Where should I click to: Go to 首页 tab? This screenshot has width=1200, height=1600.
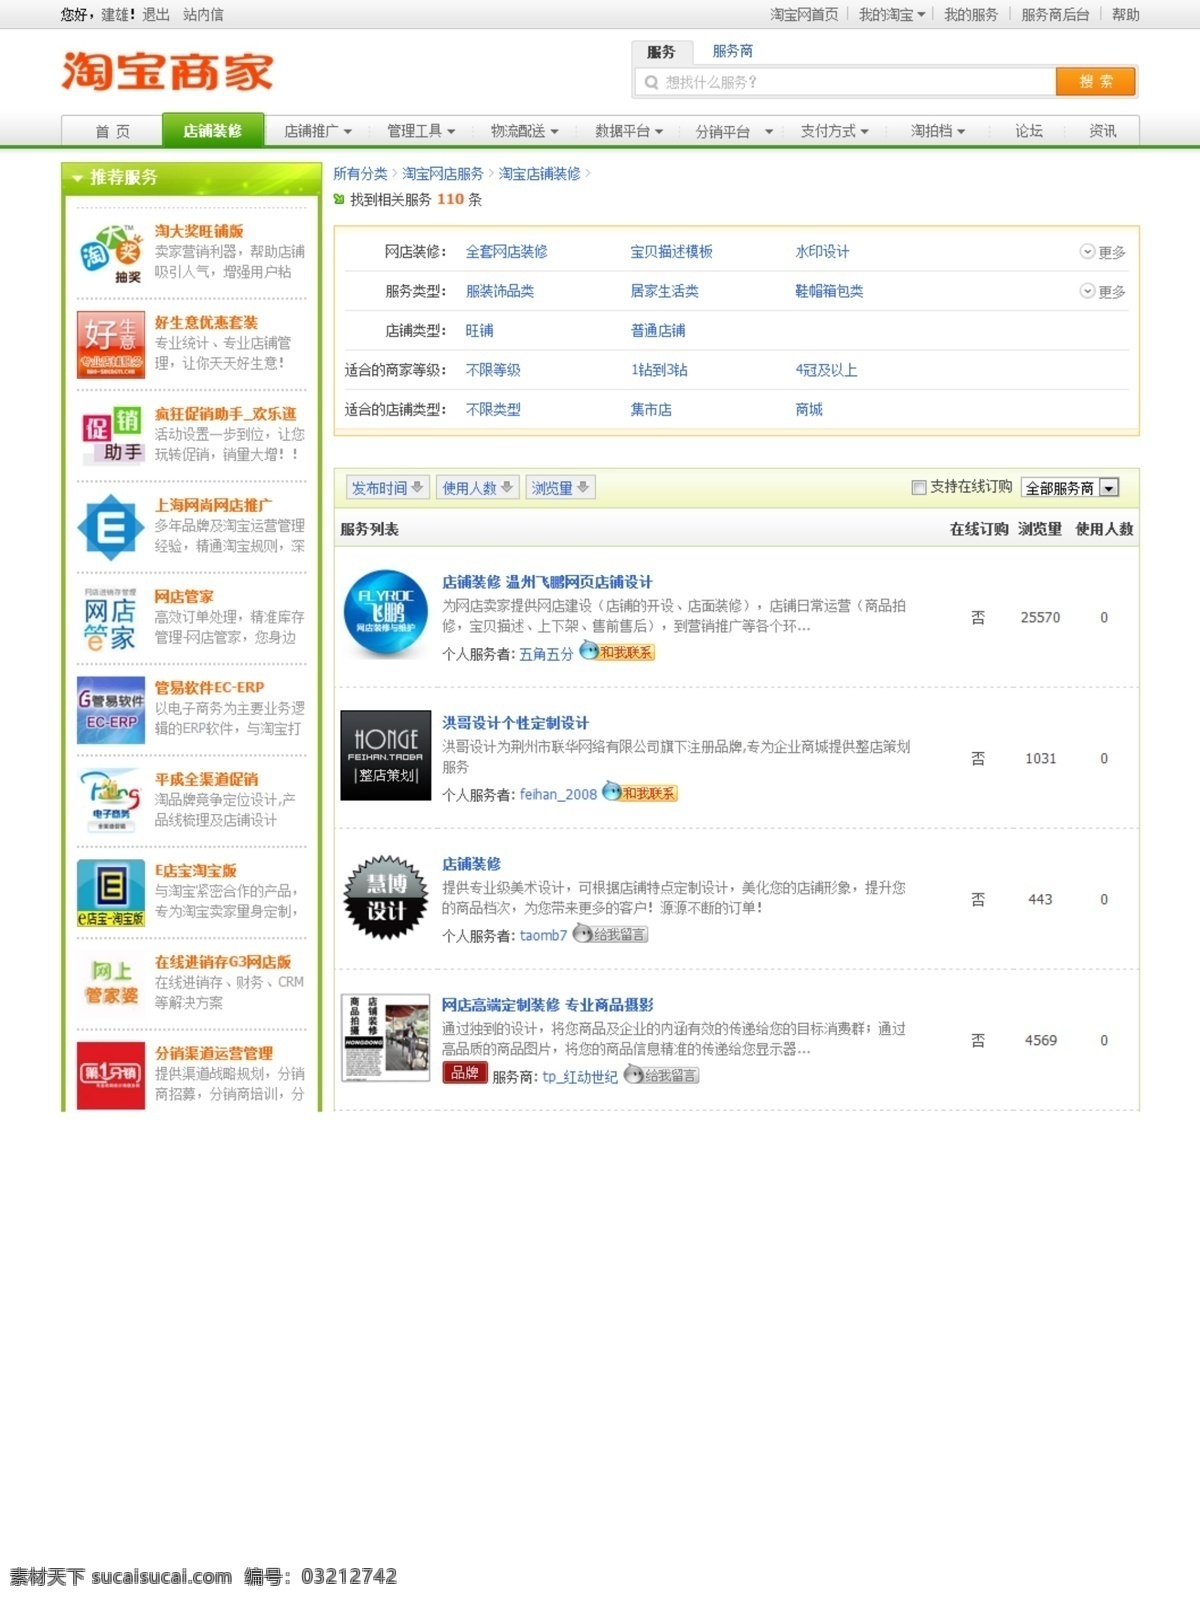(112, 131)
